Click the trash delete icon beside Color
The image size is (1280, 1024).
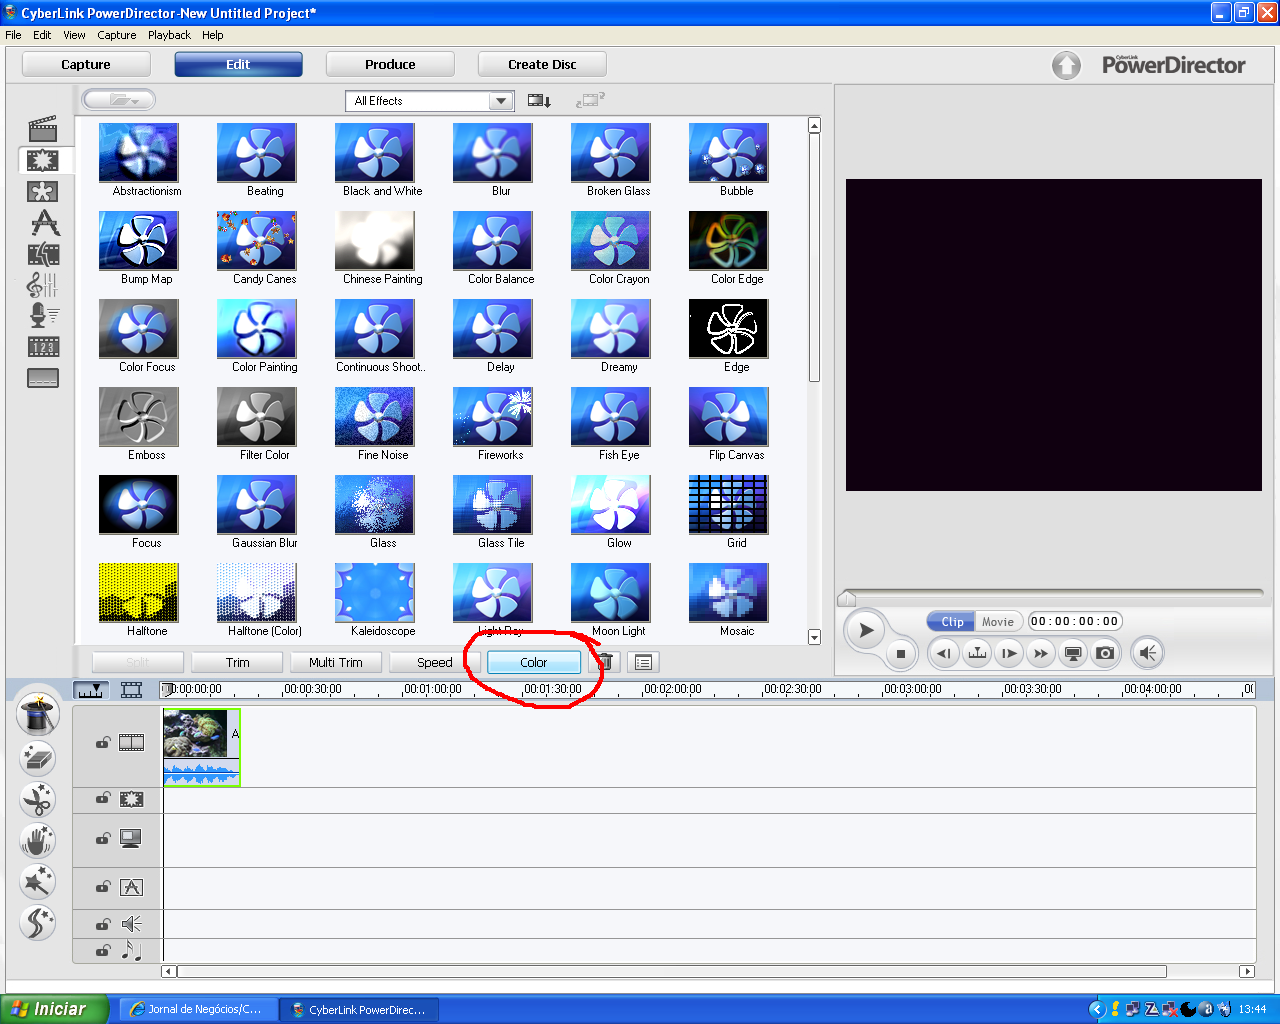[x=605, y=662]
